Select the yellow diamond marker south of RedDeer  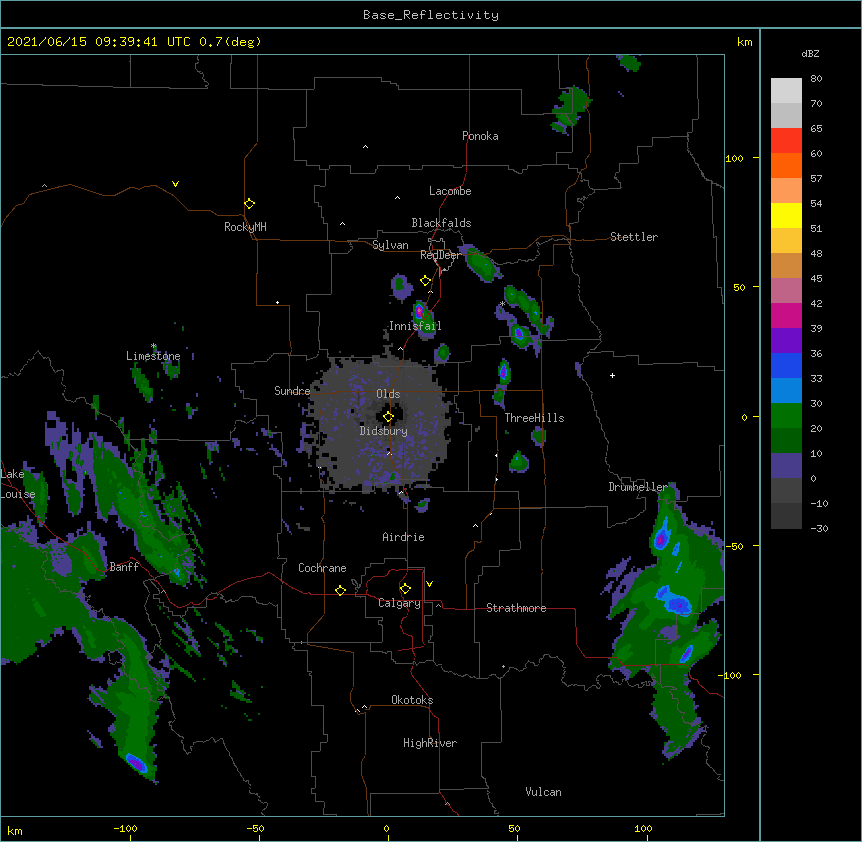[425, 281]
